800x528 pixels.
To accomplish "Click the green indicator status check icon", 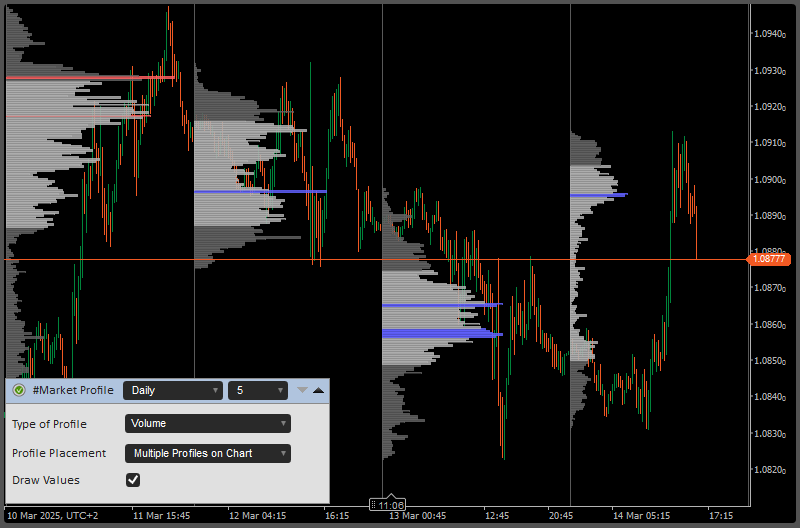I will [19, 390].
